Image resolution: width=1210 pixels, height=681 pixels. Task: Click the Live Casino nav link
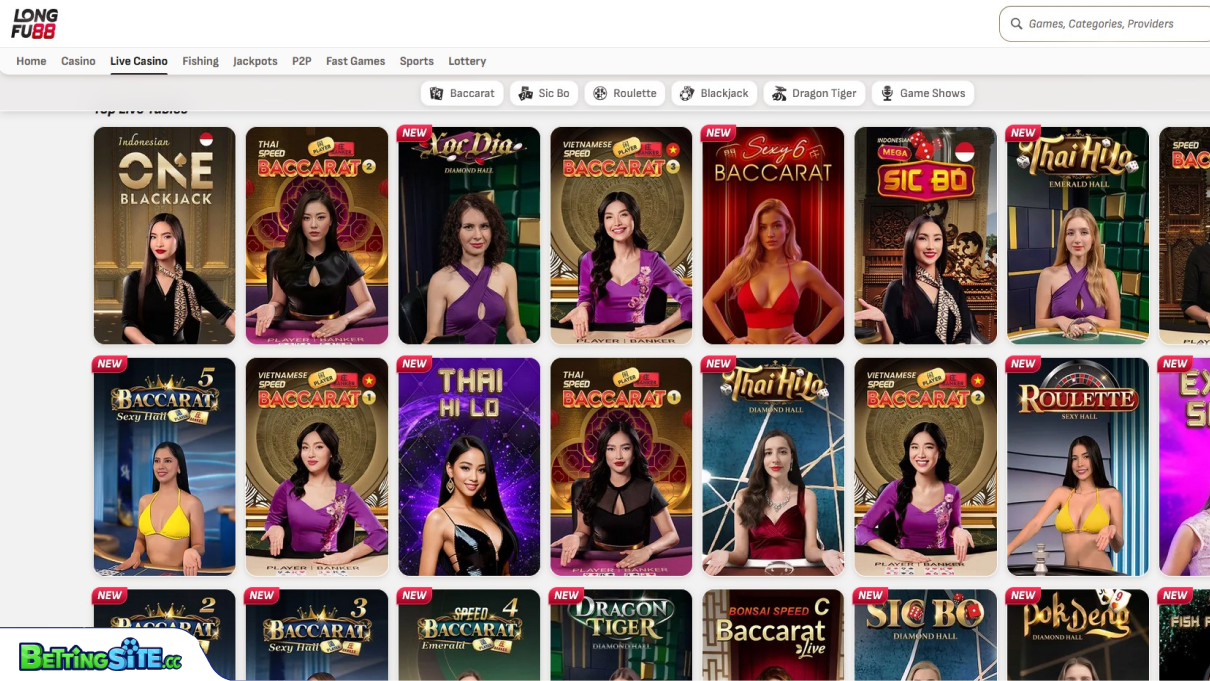click(x=138, y=61)
